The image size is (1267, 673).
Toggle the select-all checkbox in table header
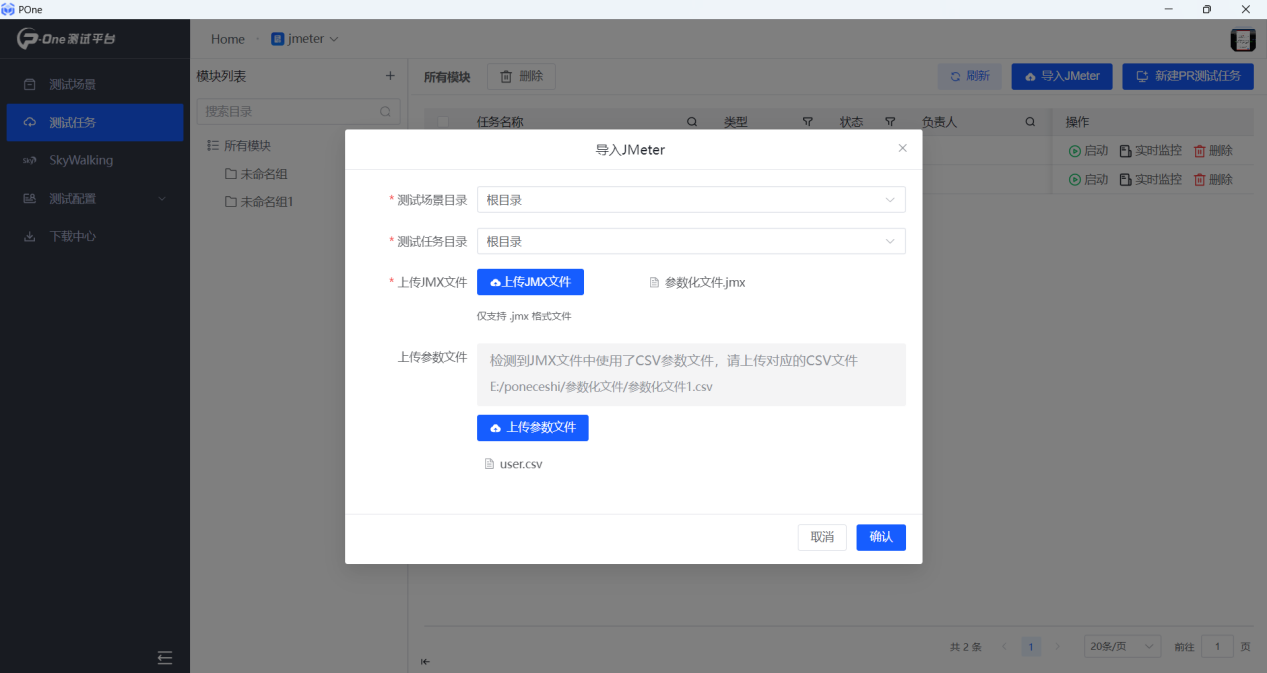point(443,122)
